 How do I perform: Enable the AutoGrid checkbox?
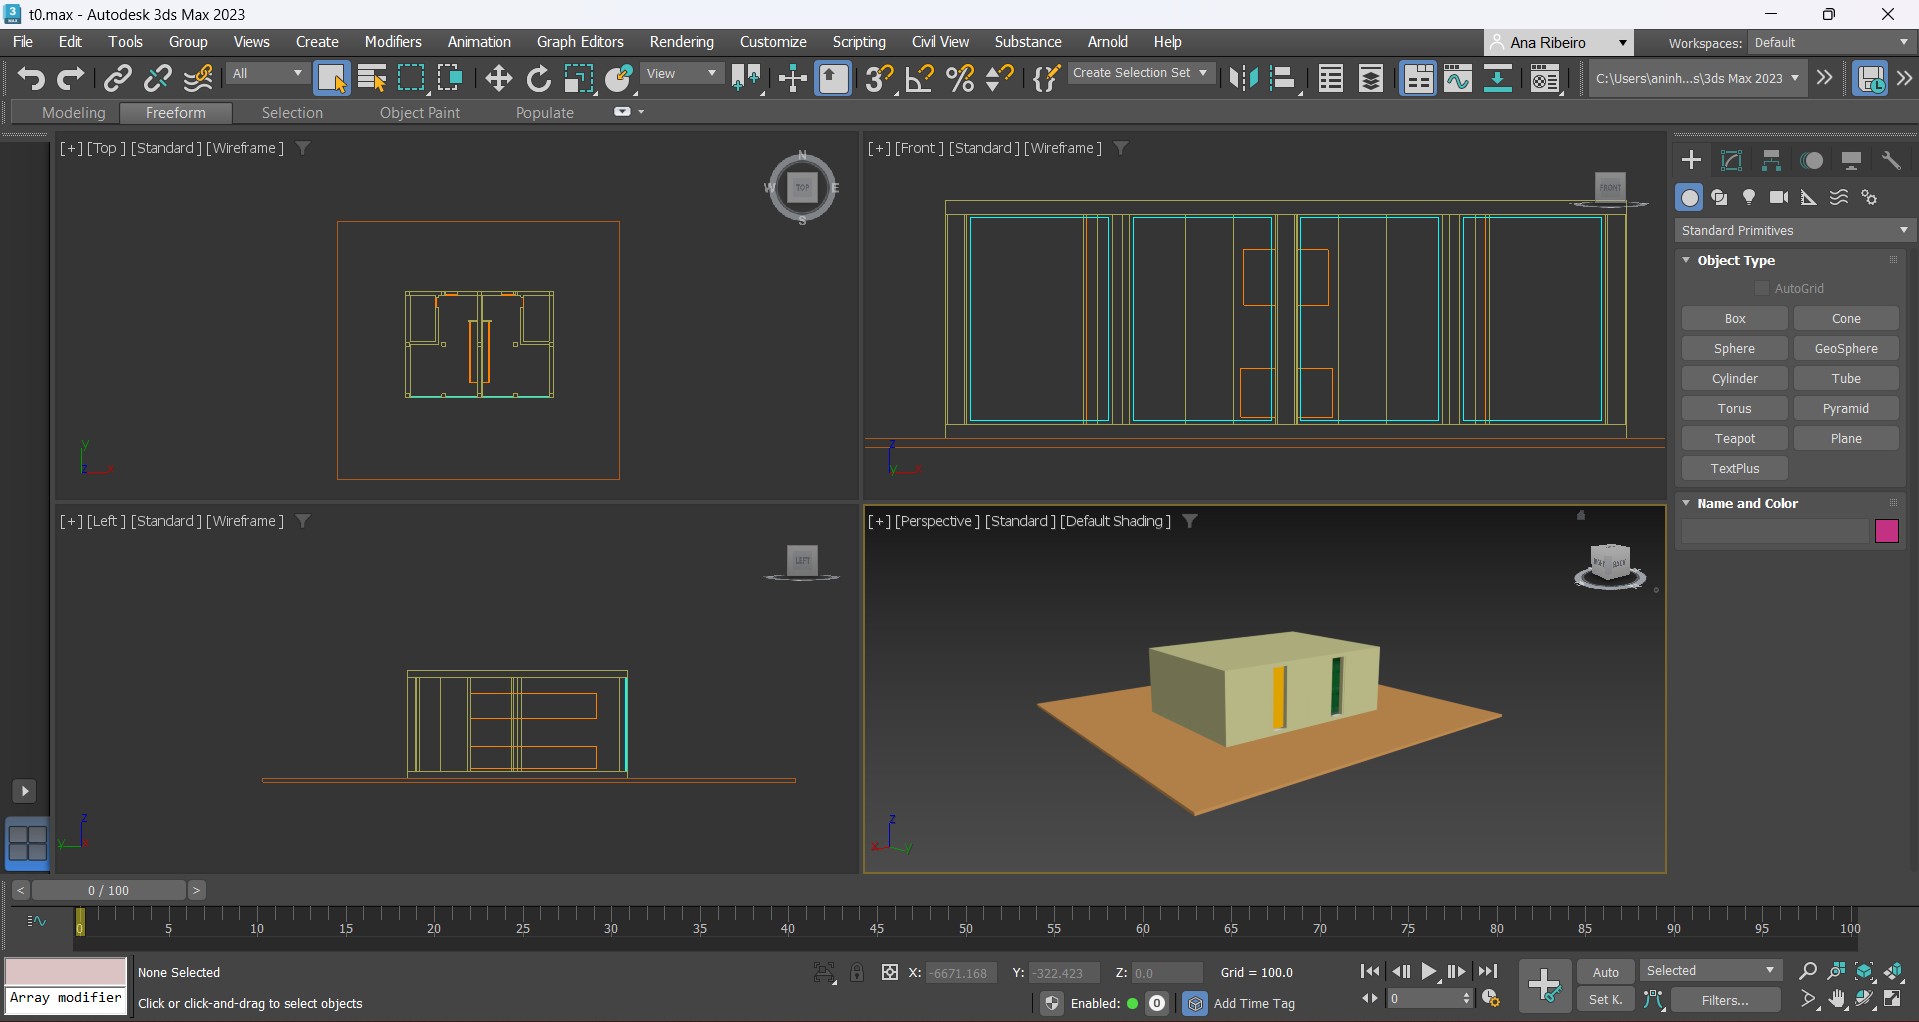1762,289
